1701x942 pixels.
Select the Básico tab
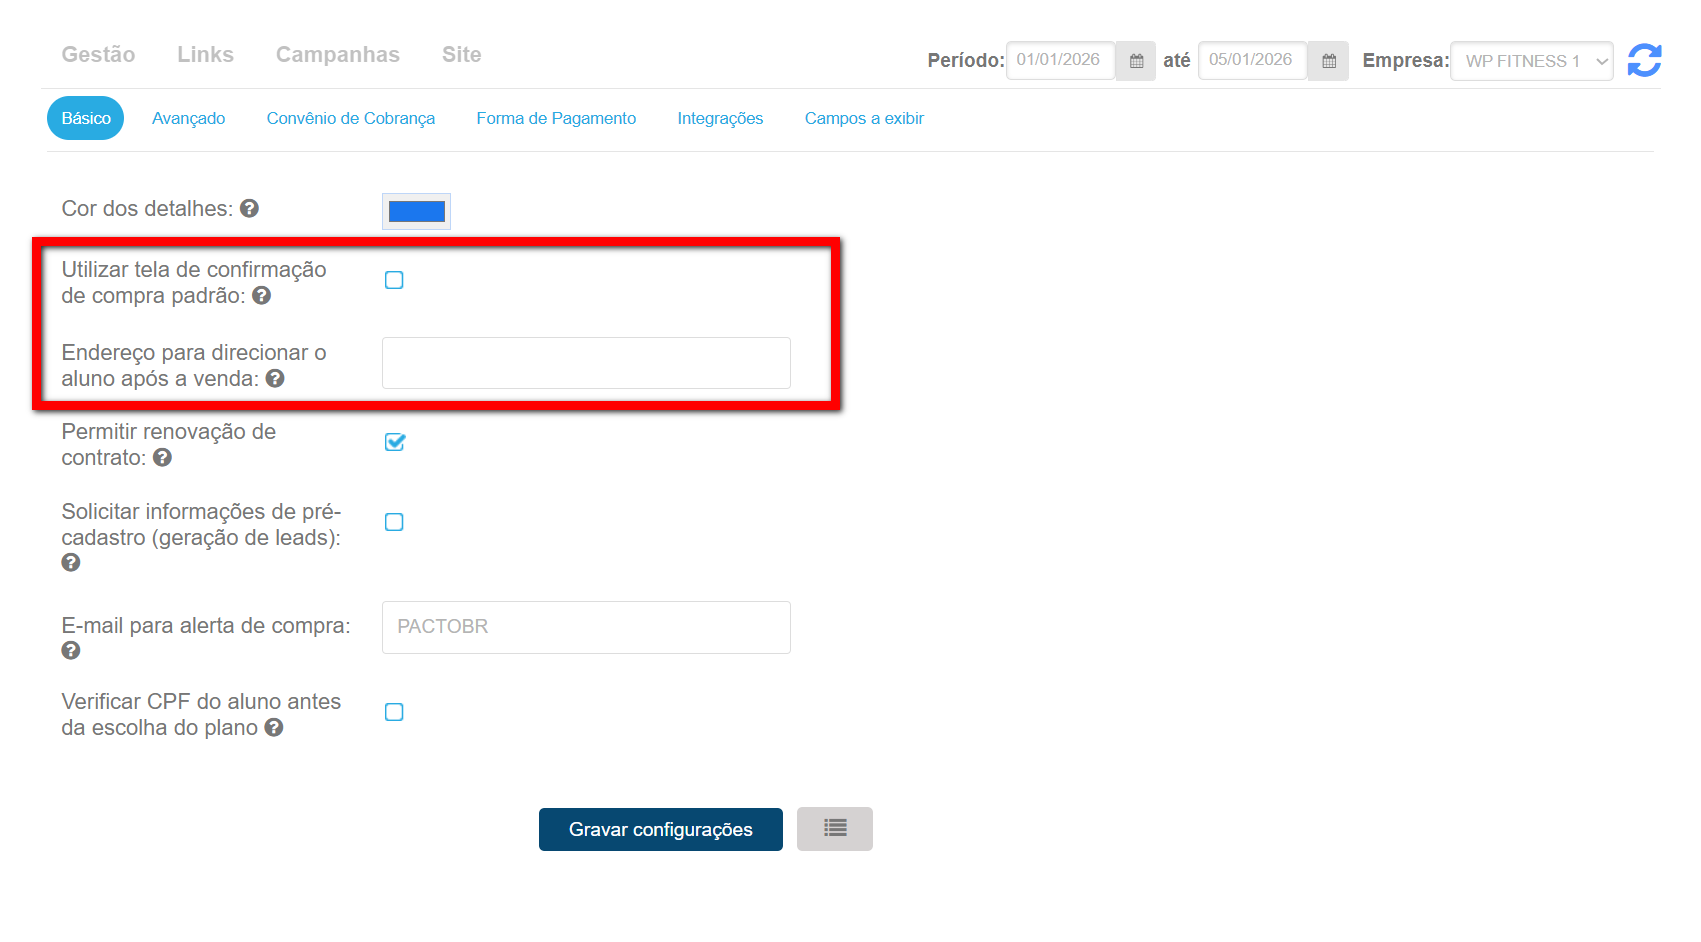click(86, 118)
